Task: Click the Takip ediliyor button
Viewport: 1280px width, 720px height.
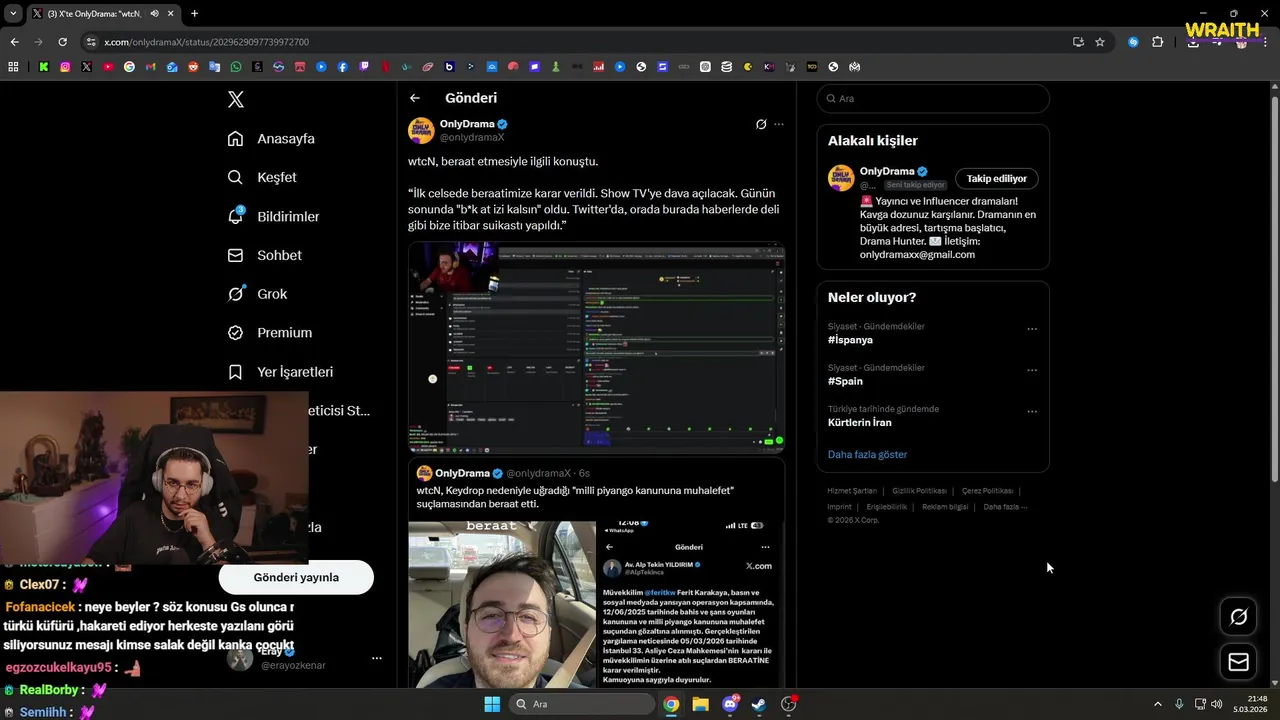Action: (996, 178)
